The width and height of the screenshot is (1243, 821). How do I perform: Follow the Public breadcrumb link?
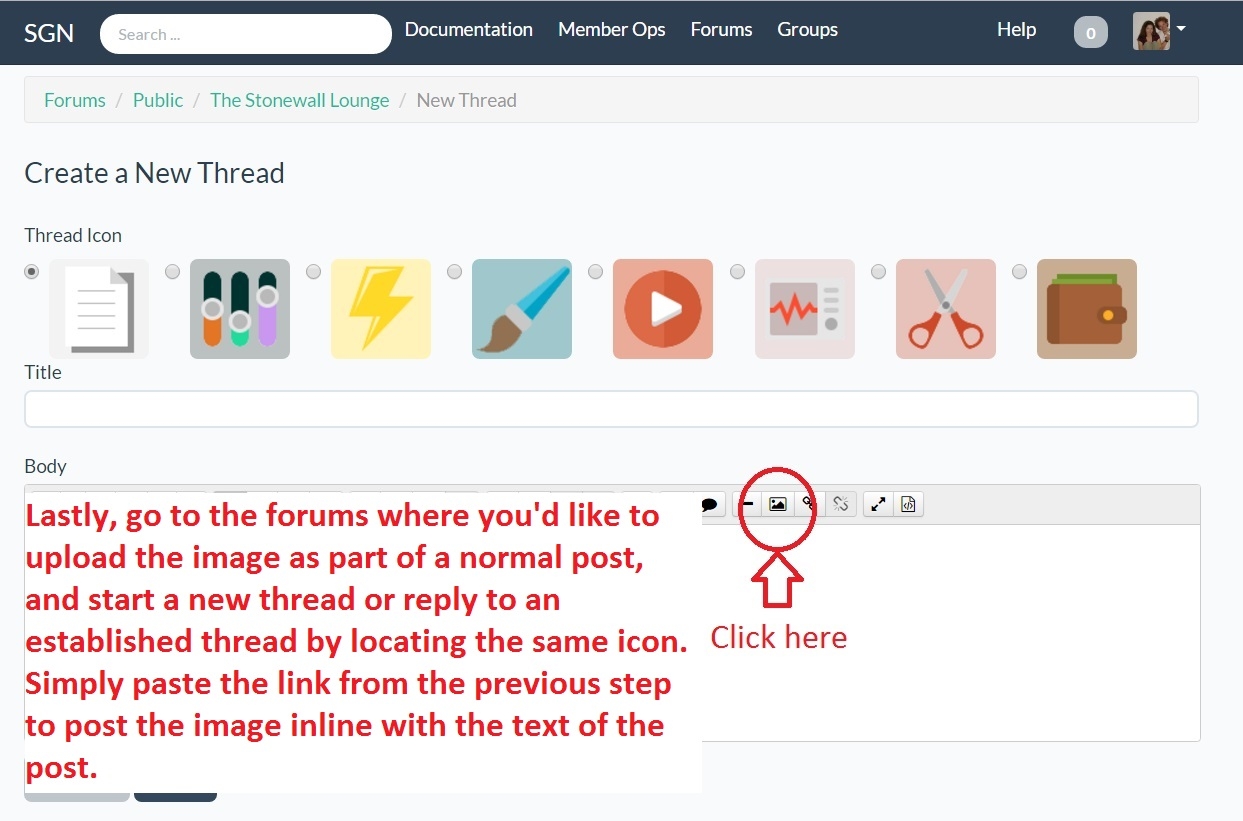[158, 100]
